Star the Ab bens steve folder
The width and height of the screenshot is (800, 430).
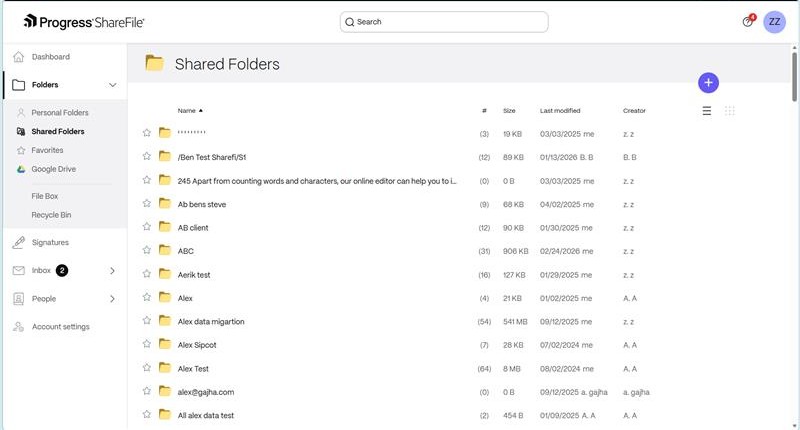pyautogui.click(x=147, y=203)
